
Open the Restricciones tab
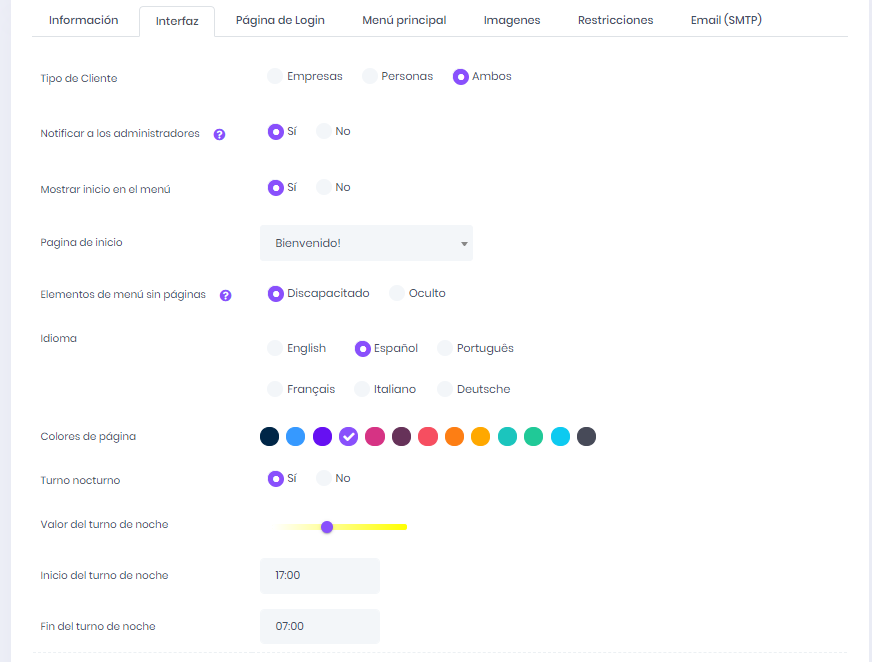click(615, 20)
